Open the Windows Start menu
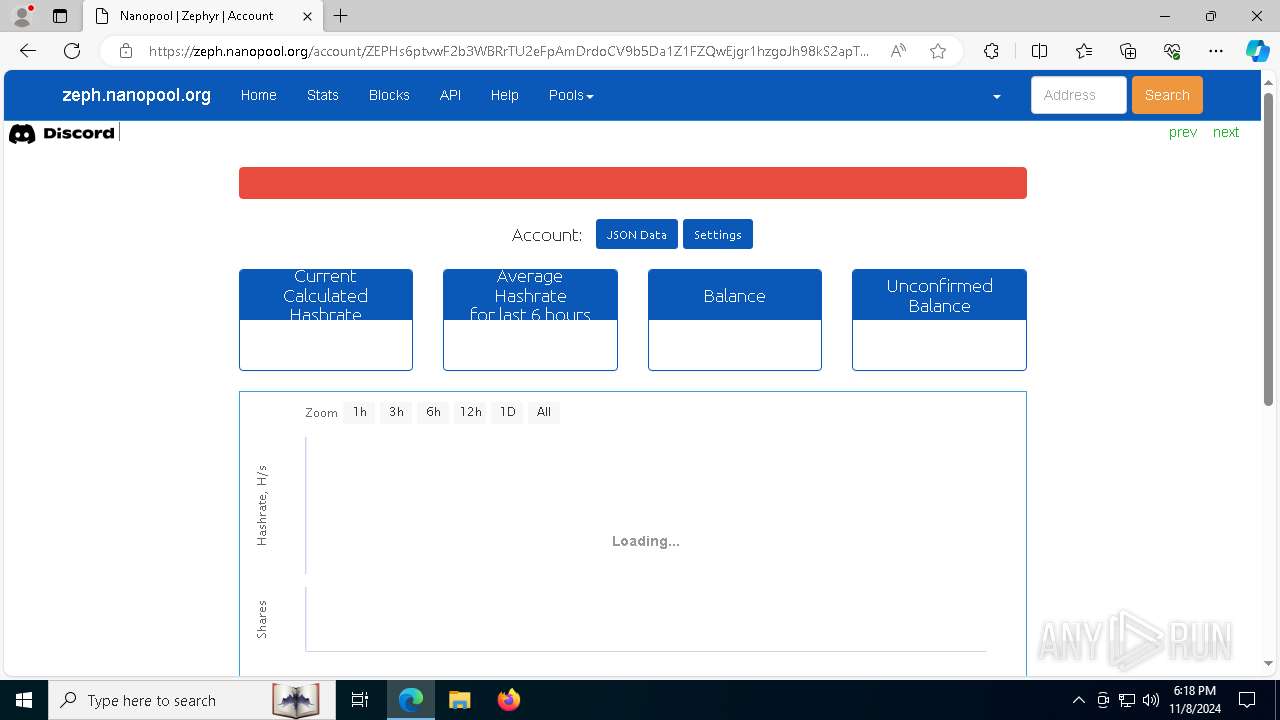Viewport: 1280px width, 720px height. coord(24,700)
